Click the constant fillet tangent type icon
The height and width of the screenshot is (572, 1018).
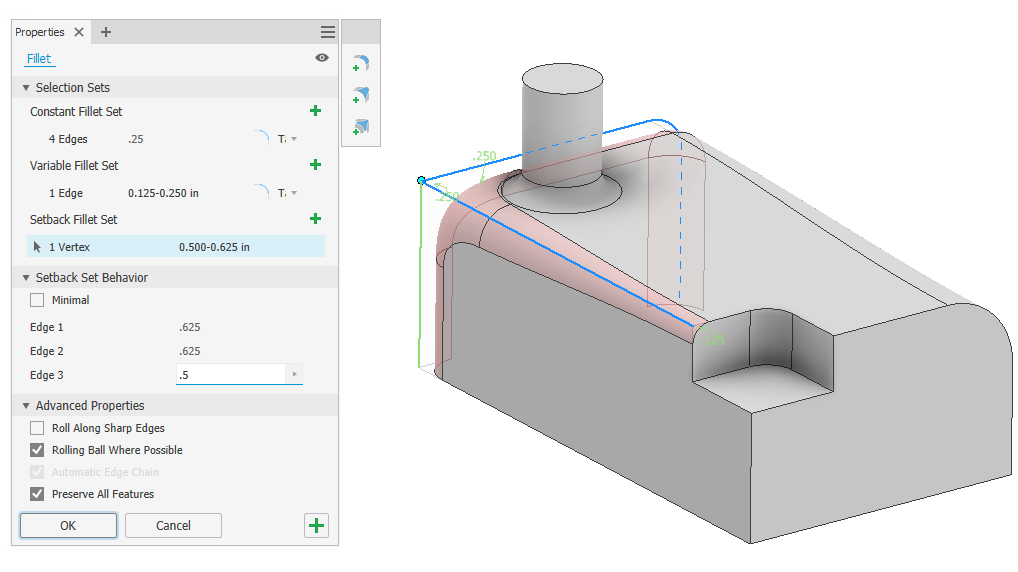(x=261, y=138)
